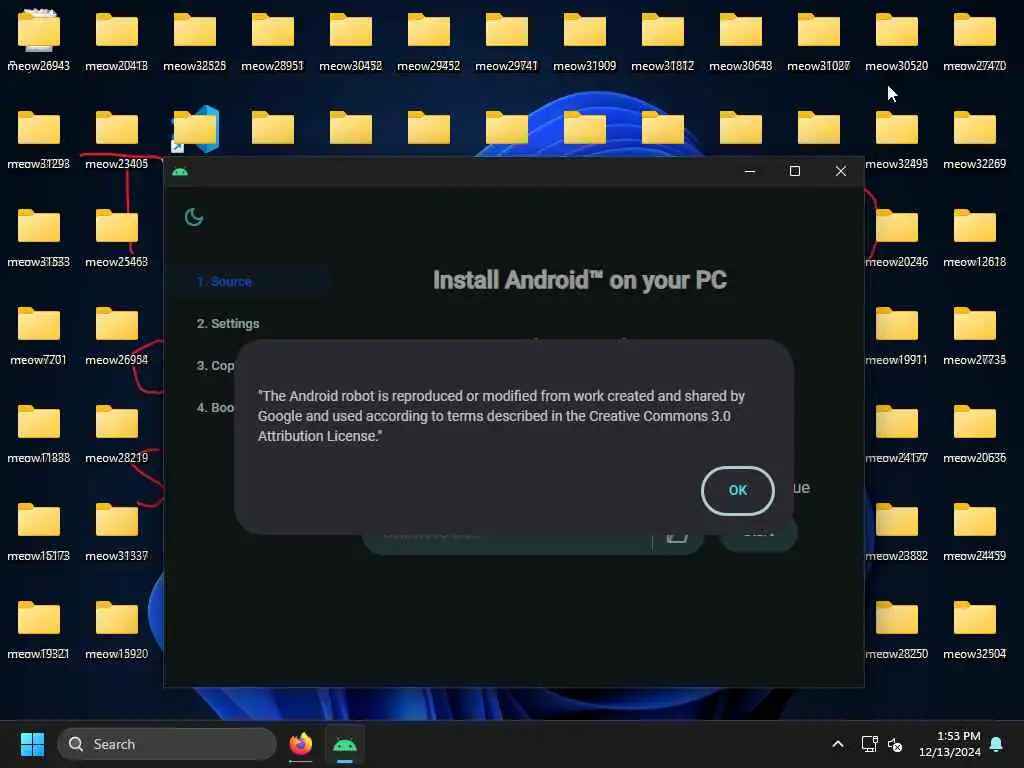
Task: Select the meow23882 folder
Action: click(897, 532)
